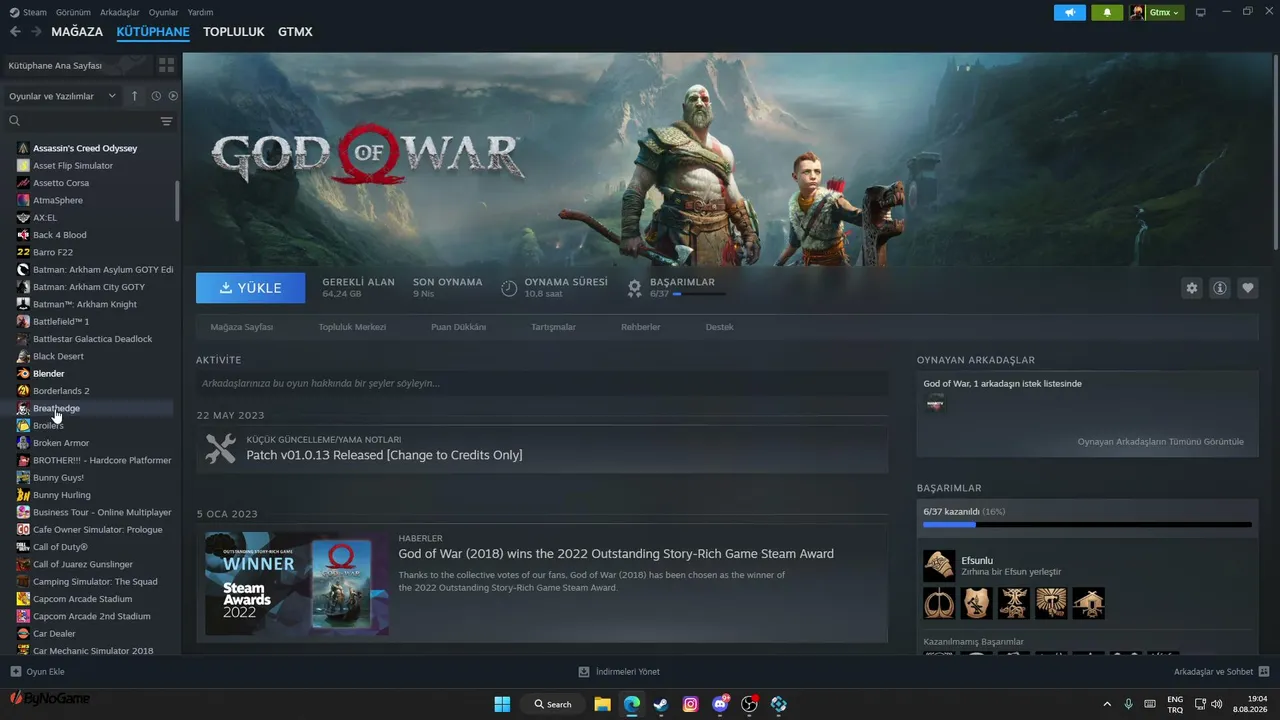
Task: Open the Yardım menu
Action: point(201,12)
